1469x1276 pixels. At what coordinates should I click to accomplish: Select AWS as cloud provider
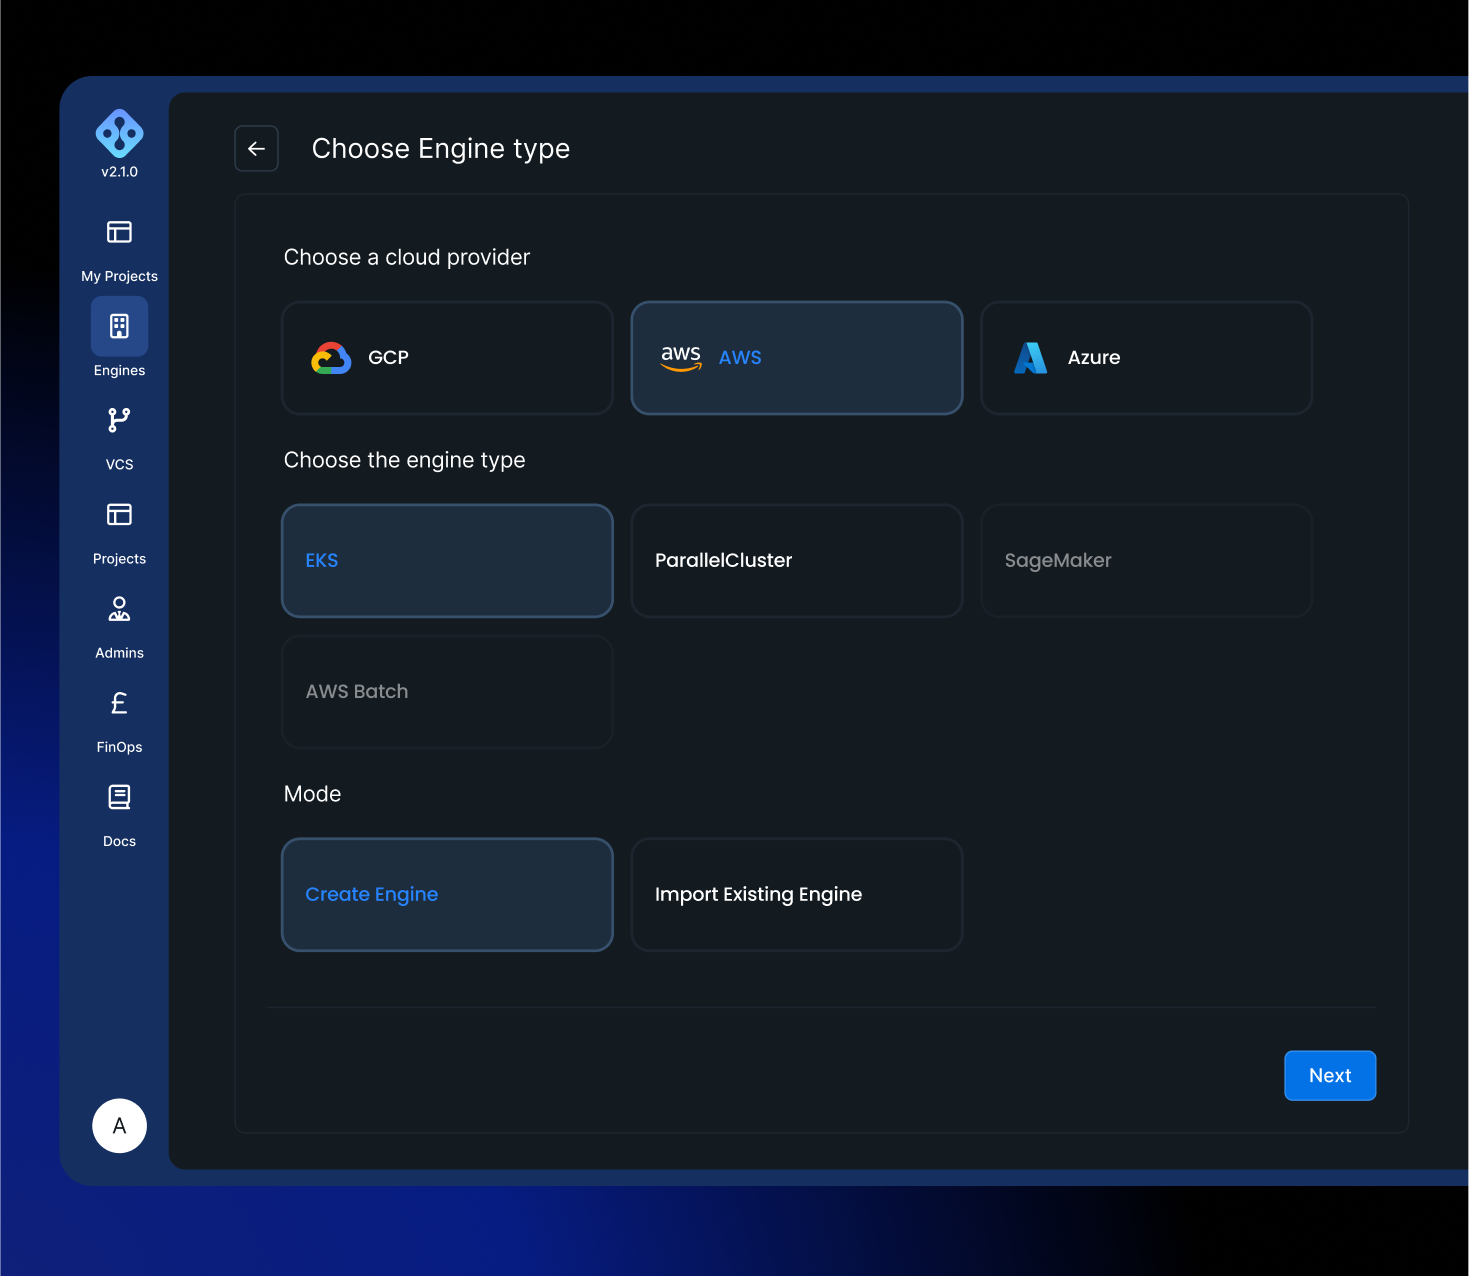[797, 358]
